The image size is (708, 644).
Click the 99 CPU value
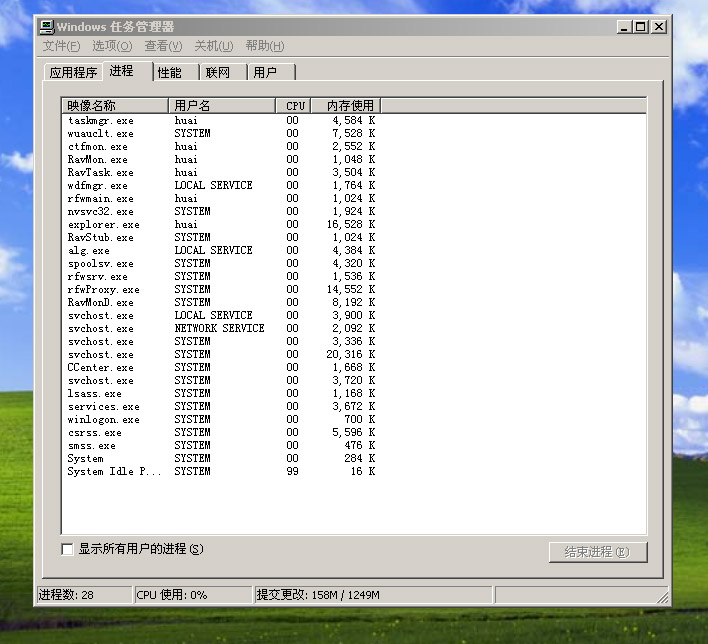coord(292,472)
